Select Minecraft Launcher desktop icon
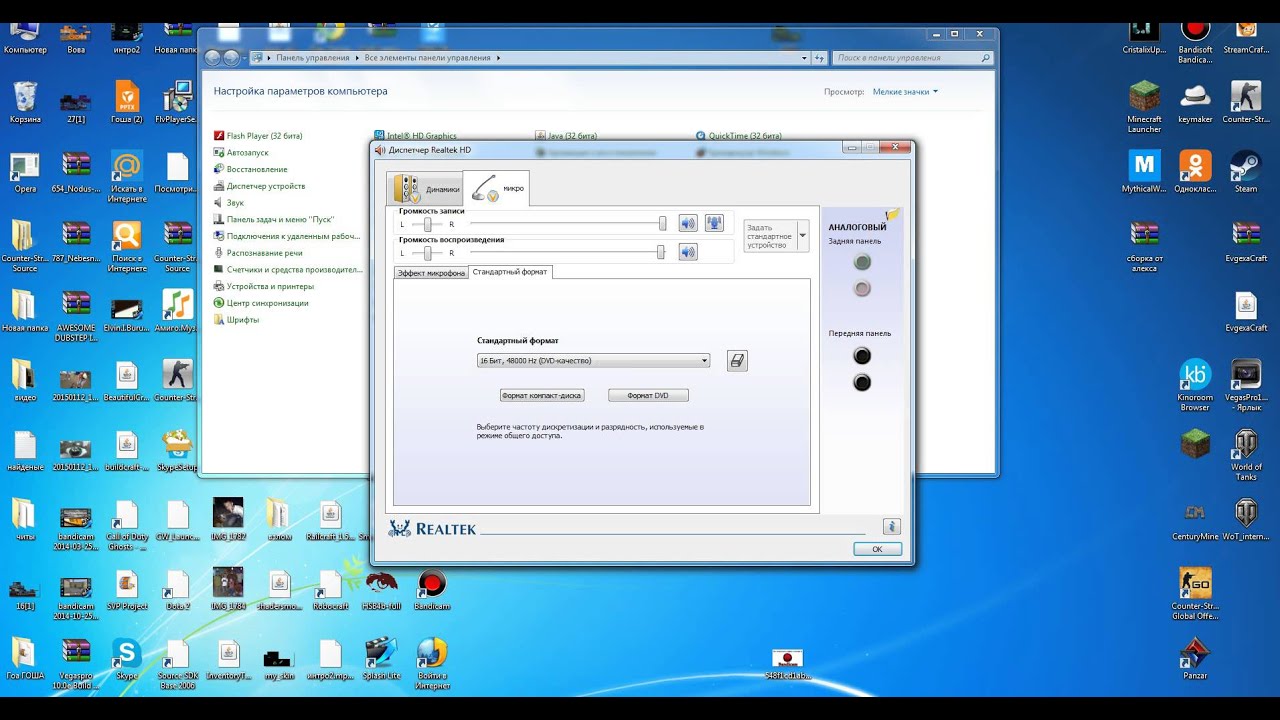Viewport: 1280px width, 720px height. pyautogui.click(x=1145, y=106)
